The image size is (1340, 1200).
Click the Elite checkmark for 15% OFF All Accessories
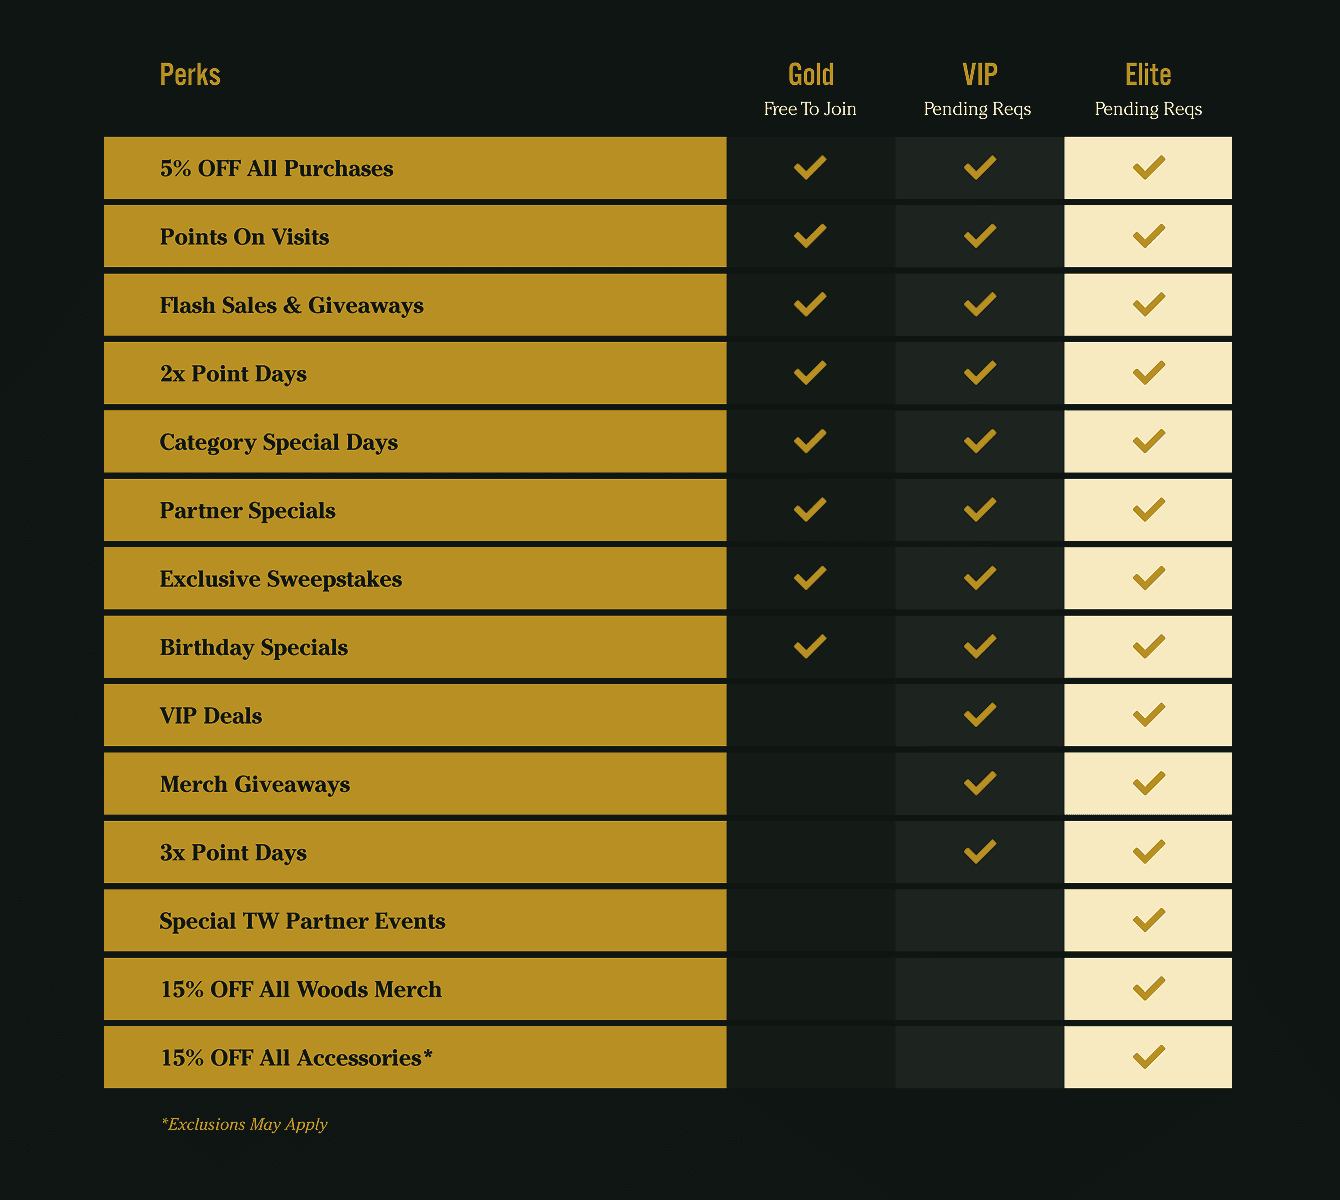click(x=1149, y=1056)
